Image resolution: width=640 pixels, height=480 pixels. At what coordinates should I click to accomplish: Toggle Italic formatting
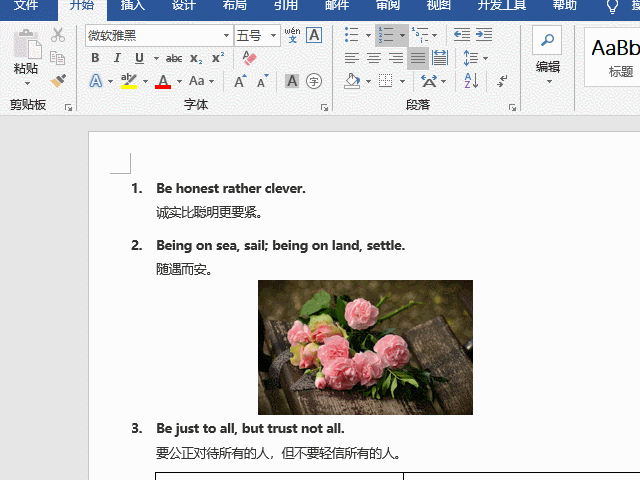[117, 58]
